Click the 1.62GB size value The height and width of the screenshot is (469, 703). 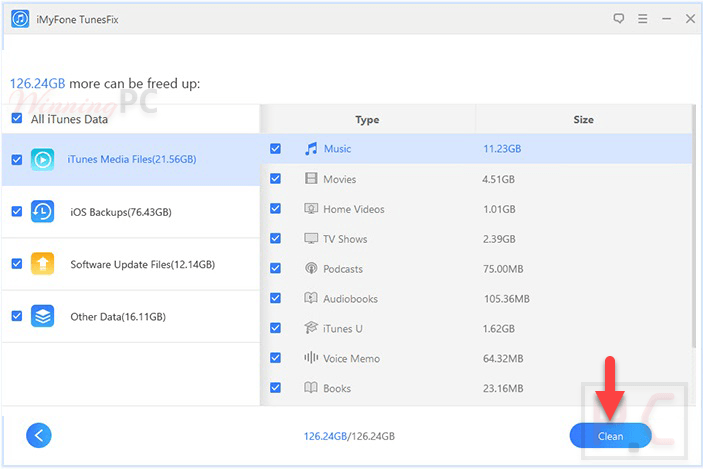tap(499, 329)
